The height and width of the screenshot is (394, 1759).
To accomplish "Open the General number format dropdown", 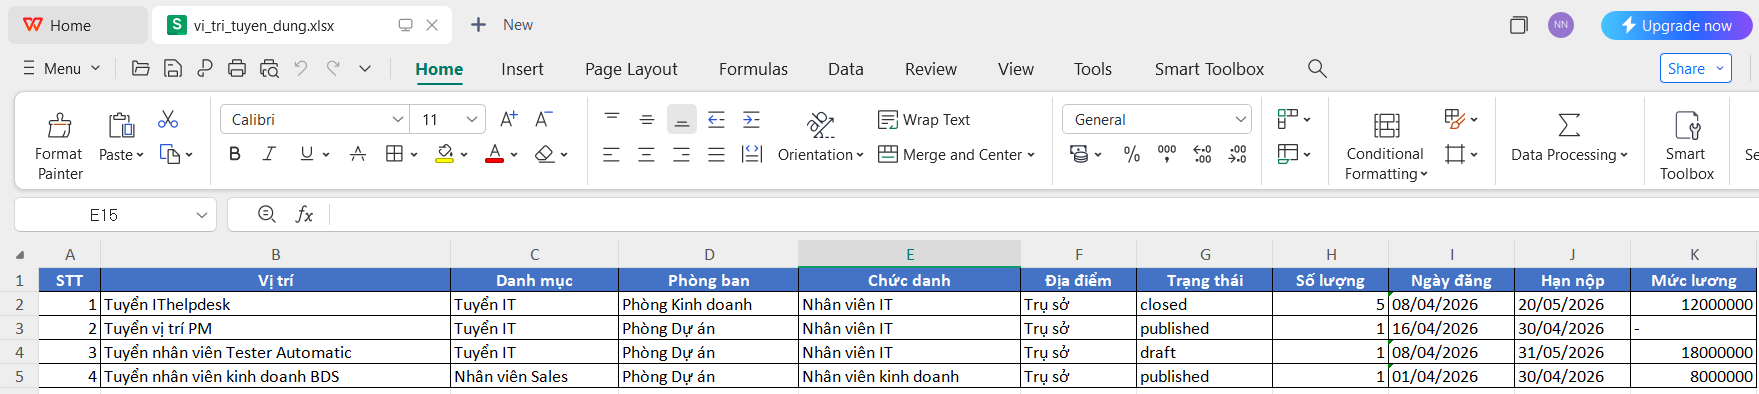I will (x=1240, y=119).
